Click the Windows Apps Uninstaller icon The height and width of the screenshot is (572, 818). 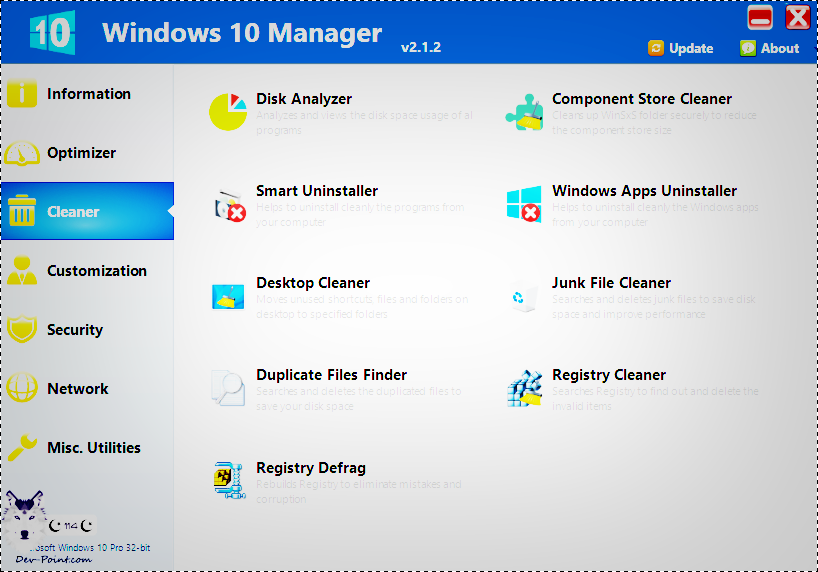pyautogui.click(x=523, y=204)
